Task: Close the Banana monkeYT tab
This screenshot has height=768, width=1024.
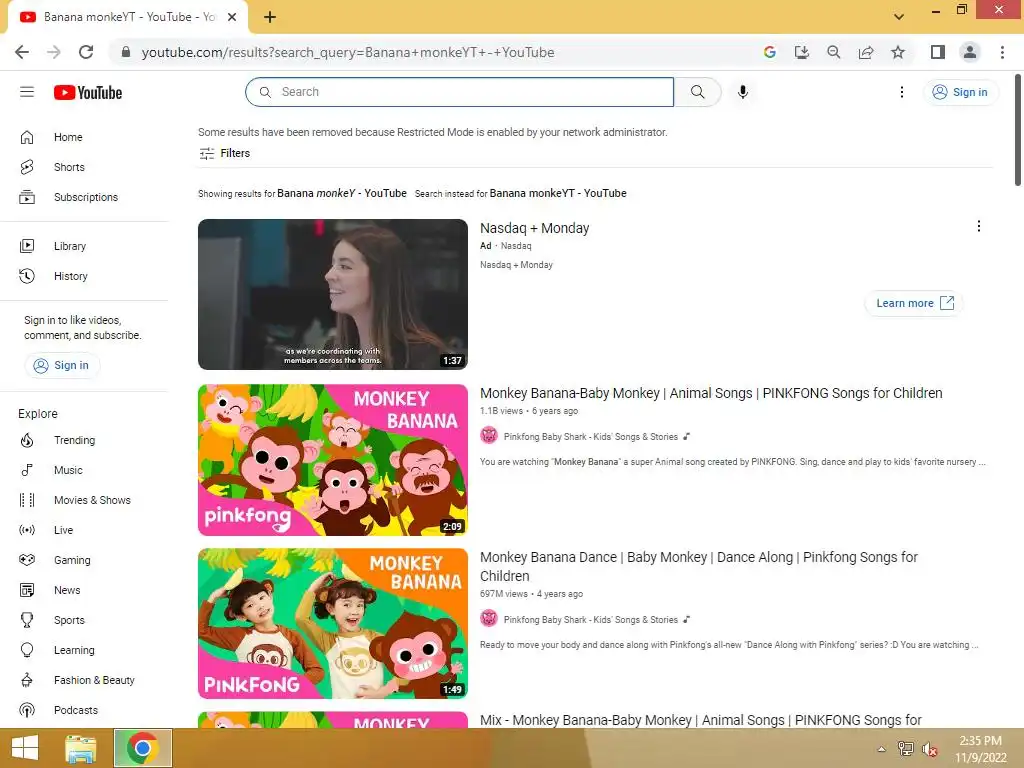Action: pos(232,17)
